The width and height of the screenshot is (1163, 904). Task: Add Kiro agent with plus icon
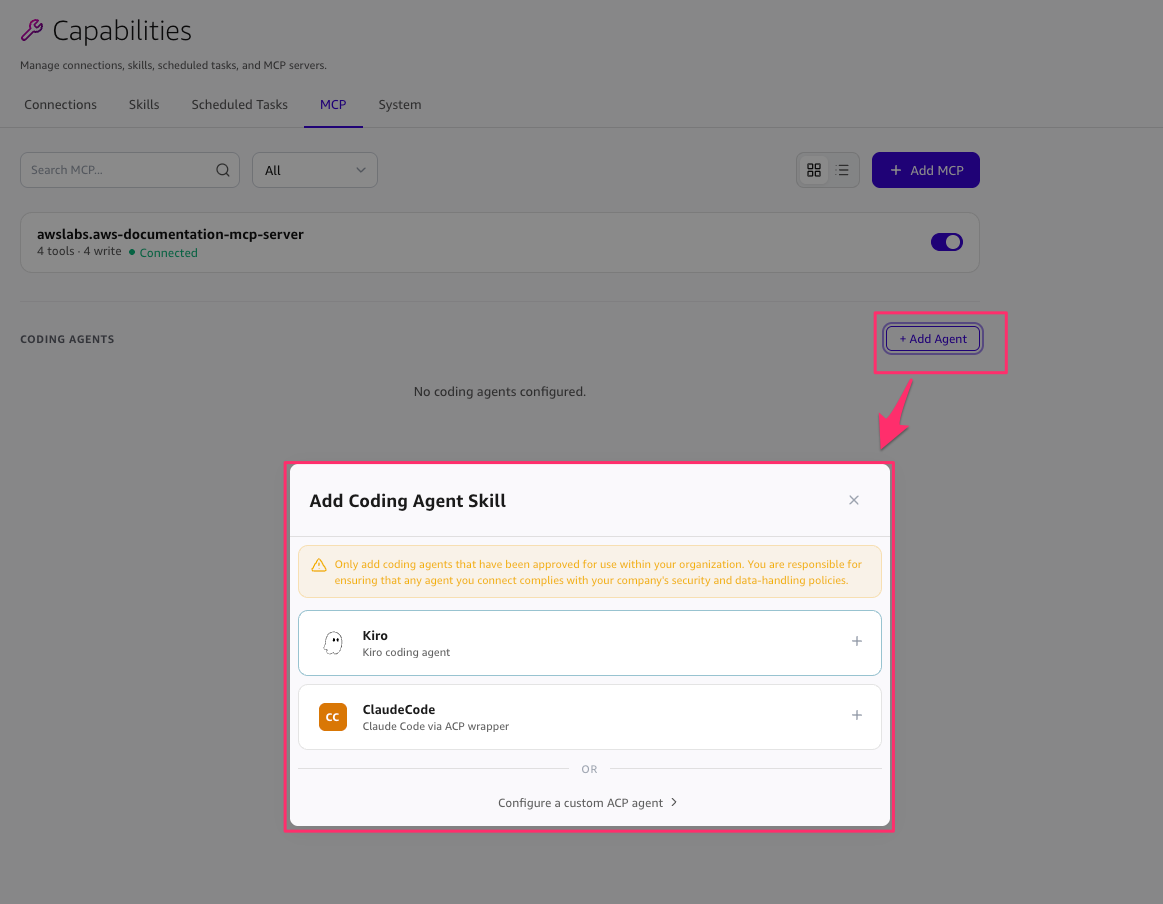[x=857, y=641]
